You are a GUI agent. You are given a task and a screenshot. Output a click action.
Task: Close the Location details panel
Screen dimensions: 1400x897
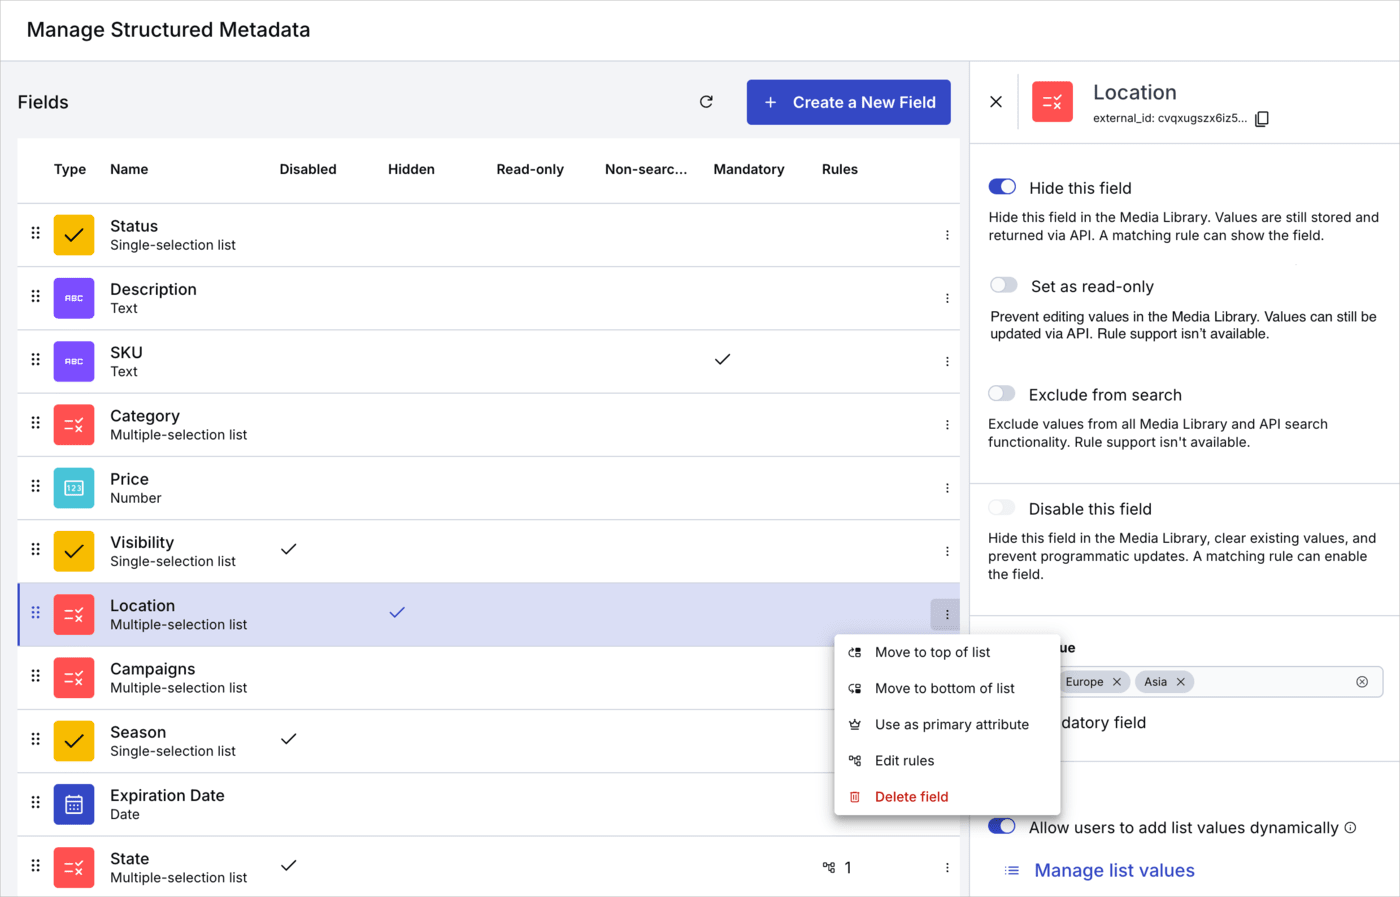[x=996, y=102]
